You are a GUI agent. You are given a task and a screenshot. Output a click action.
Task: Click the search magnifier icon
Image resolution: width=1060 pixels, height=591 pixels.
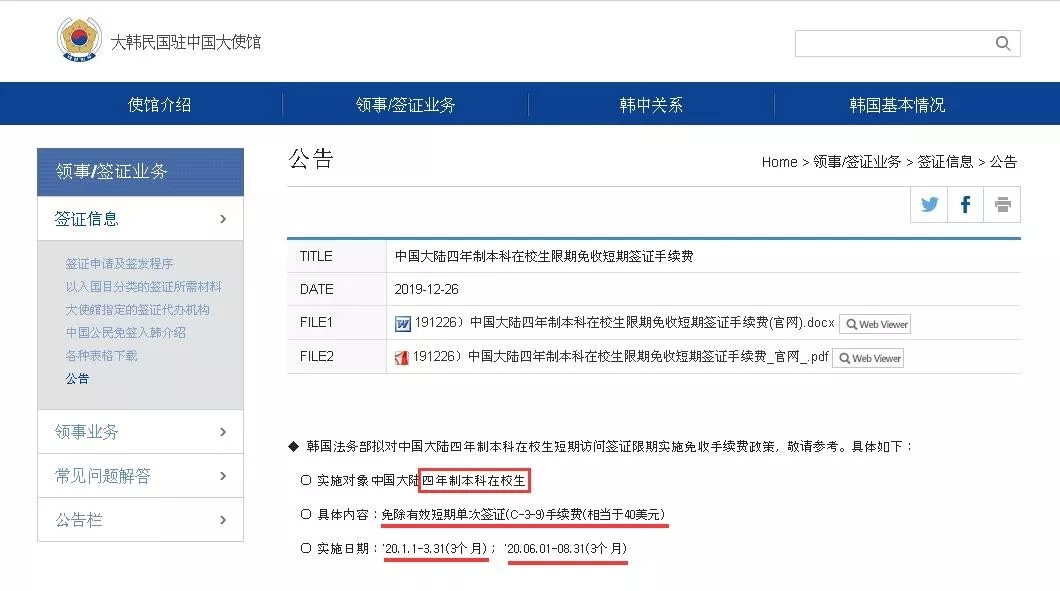pos(1003,43)
